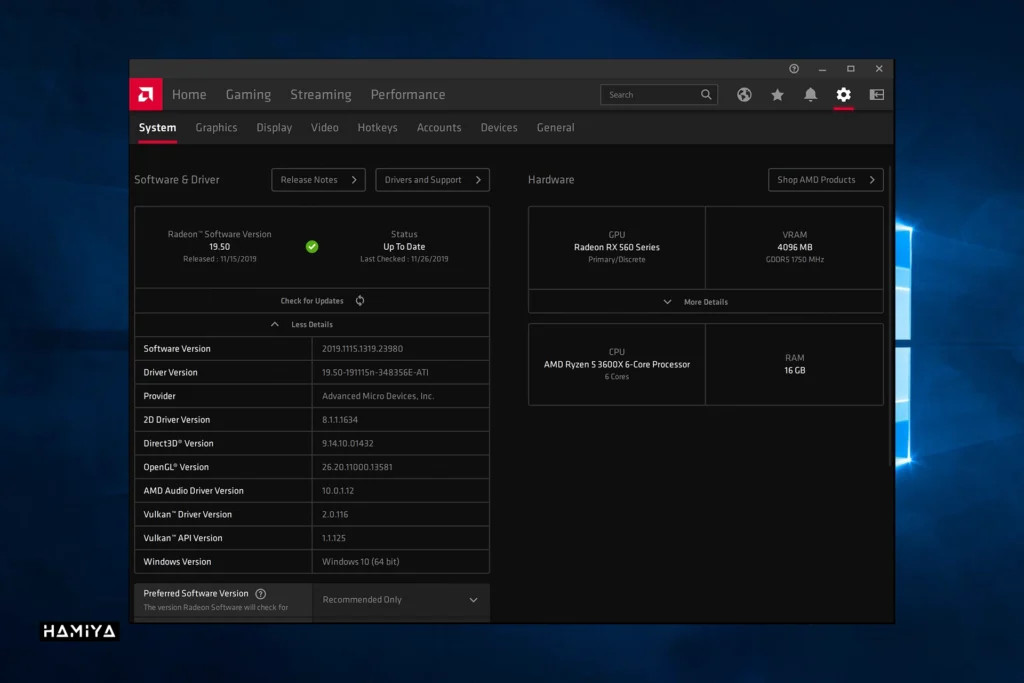Click the Driver Version value 19.50-191115n-348356E-ATI

[x=375, y=372]
